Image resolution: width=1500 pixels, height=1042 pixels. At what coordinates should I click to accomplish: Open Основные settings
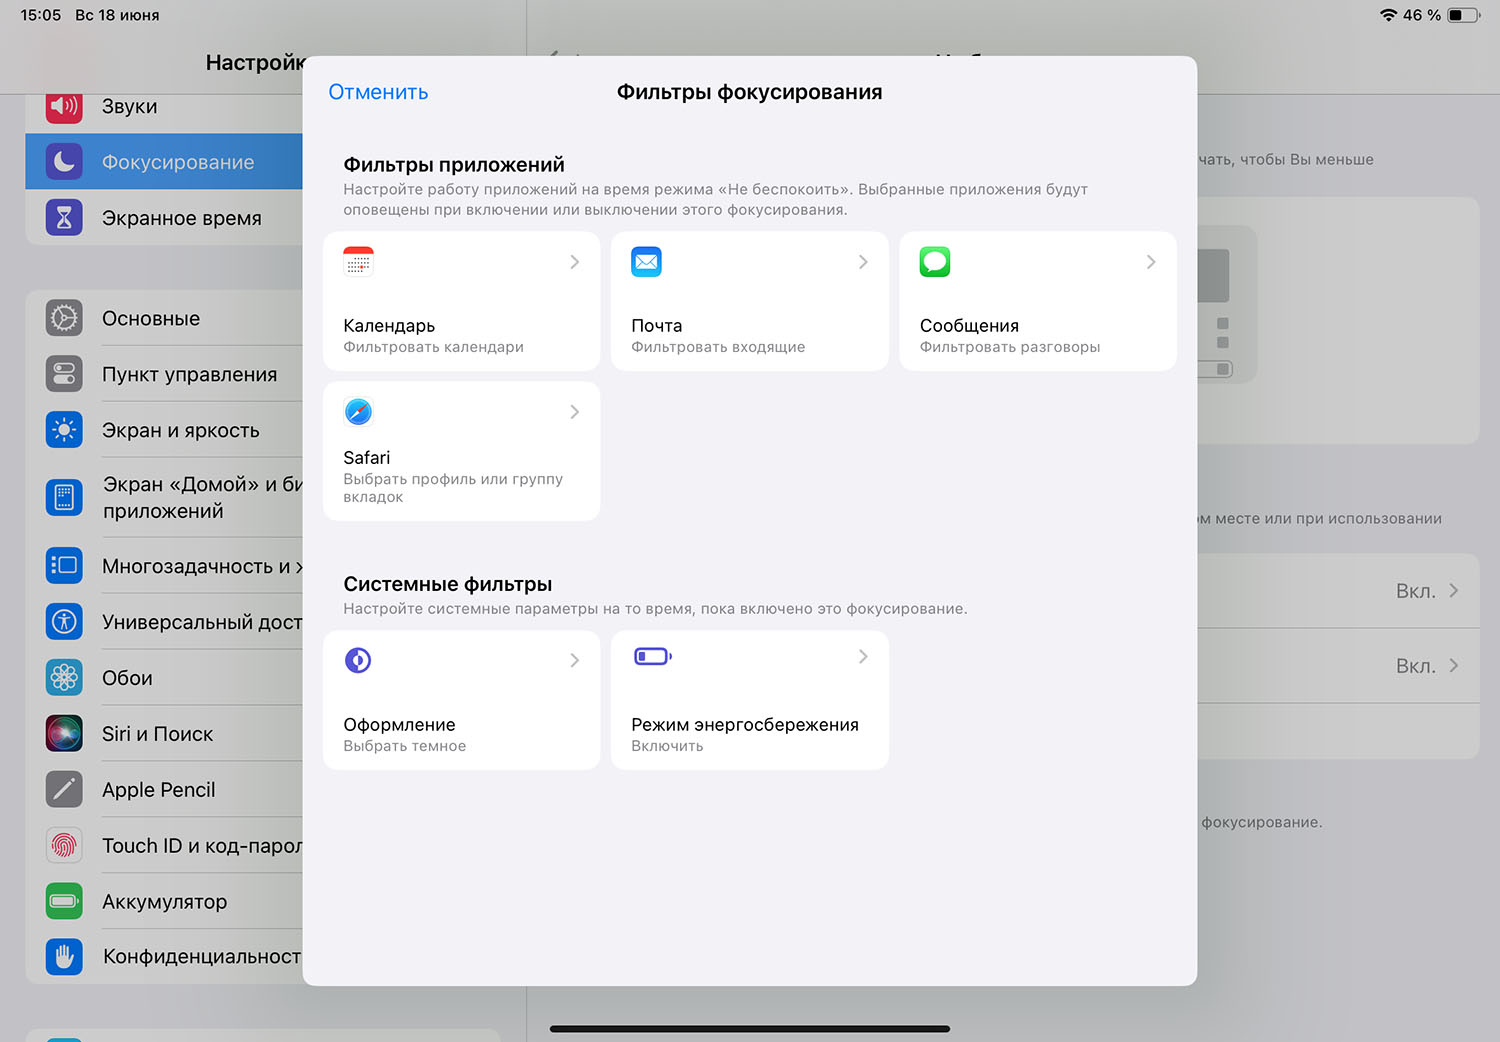point(164,318)
